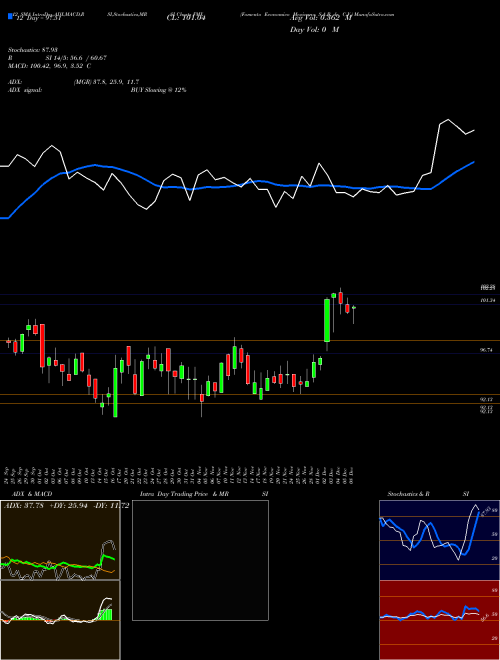The image size is (500, 660).
Task: Click the 'BUY Slowing @ 12%' signal text
Action: tap(158, 90)
